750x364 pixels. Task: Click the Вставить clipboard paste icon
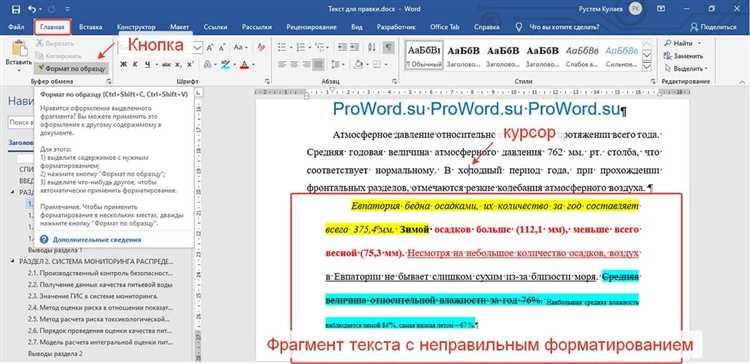tap(19, 49)
